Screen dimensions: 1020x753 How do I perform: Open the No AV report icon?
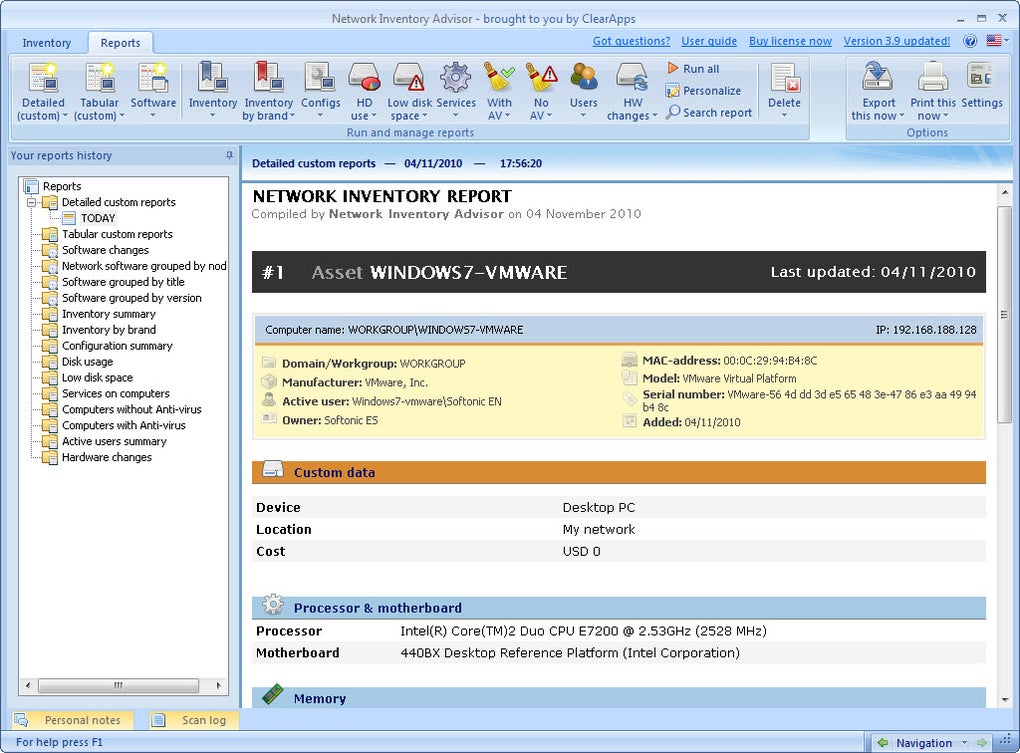[541, 77]
